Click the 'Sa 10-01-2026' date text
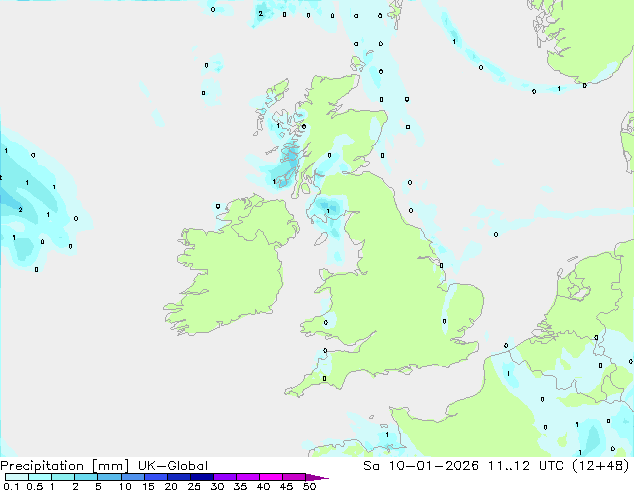The width and height of the screenshot is (634, 490). pyautogui.click(x=421, y=466)
